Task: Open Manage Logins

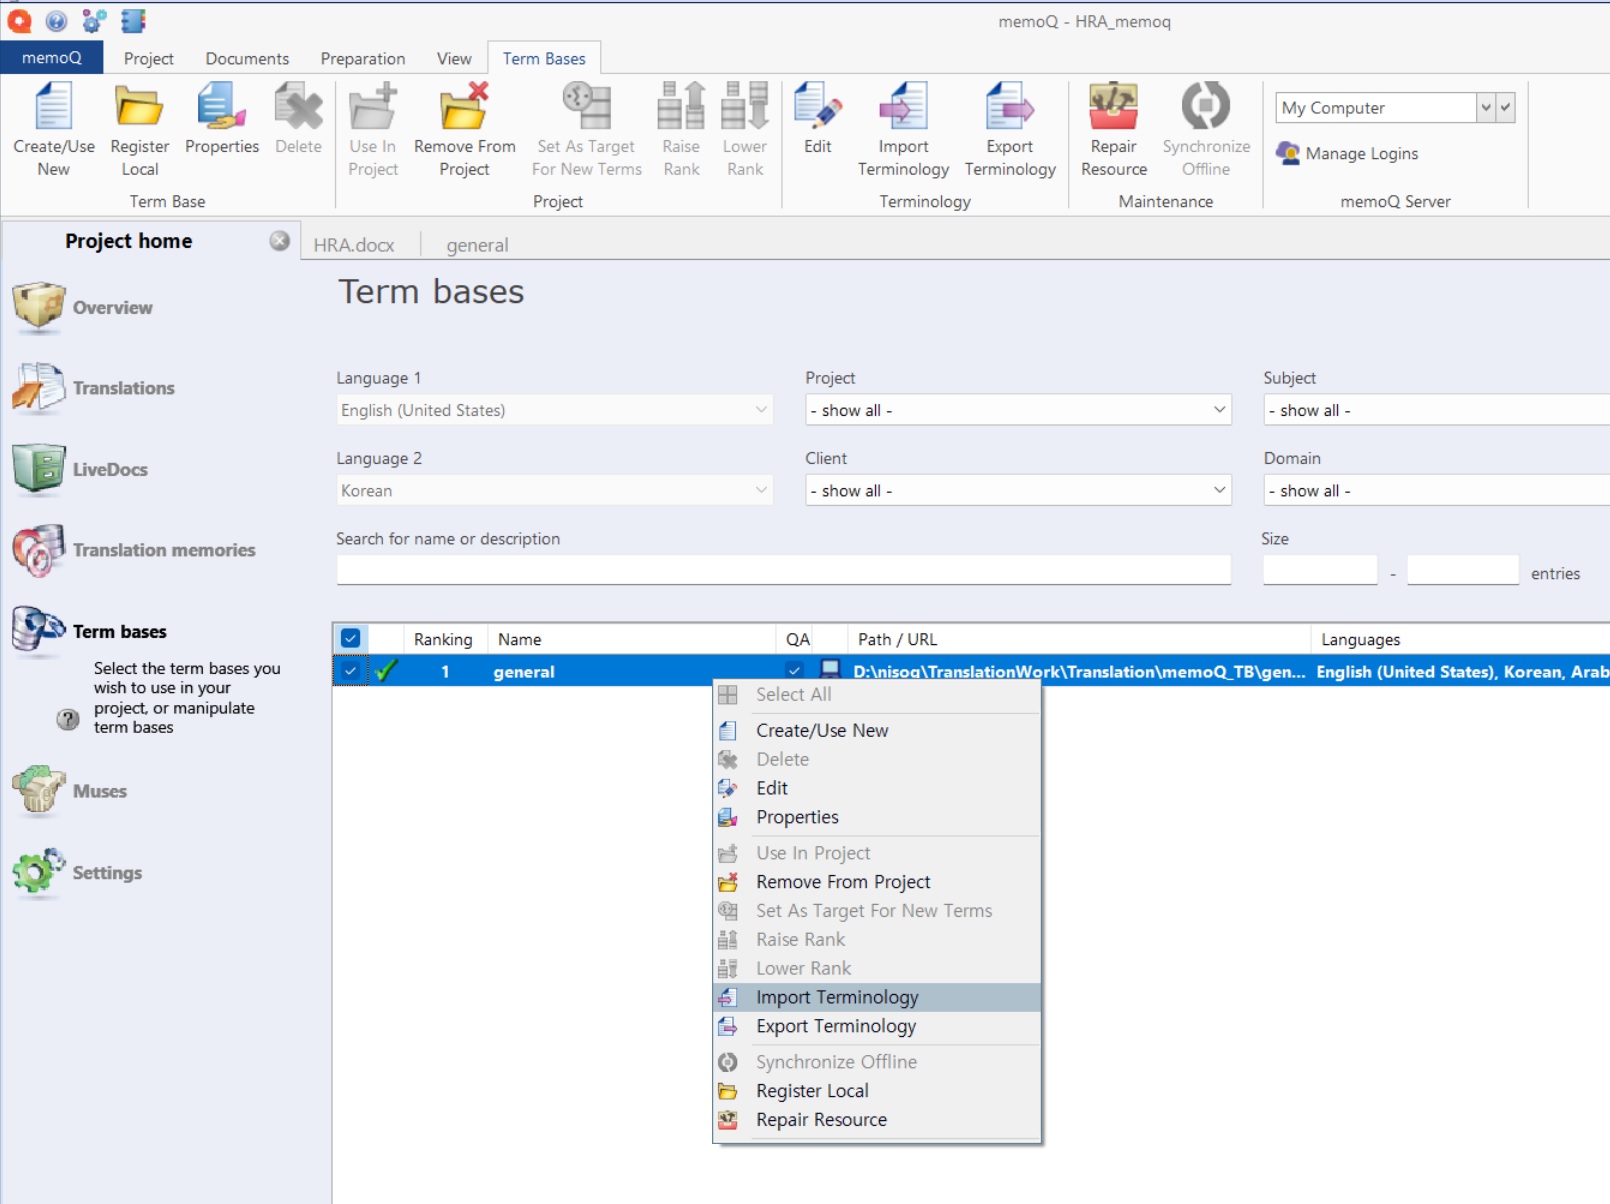Action: pos(1347,153)
